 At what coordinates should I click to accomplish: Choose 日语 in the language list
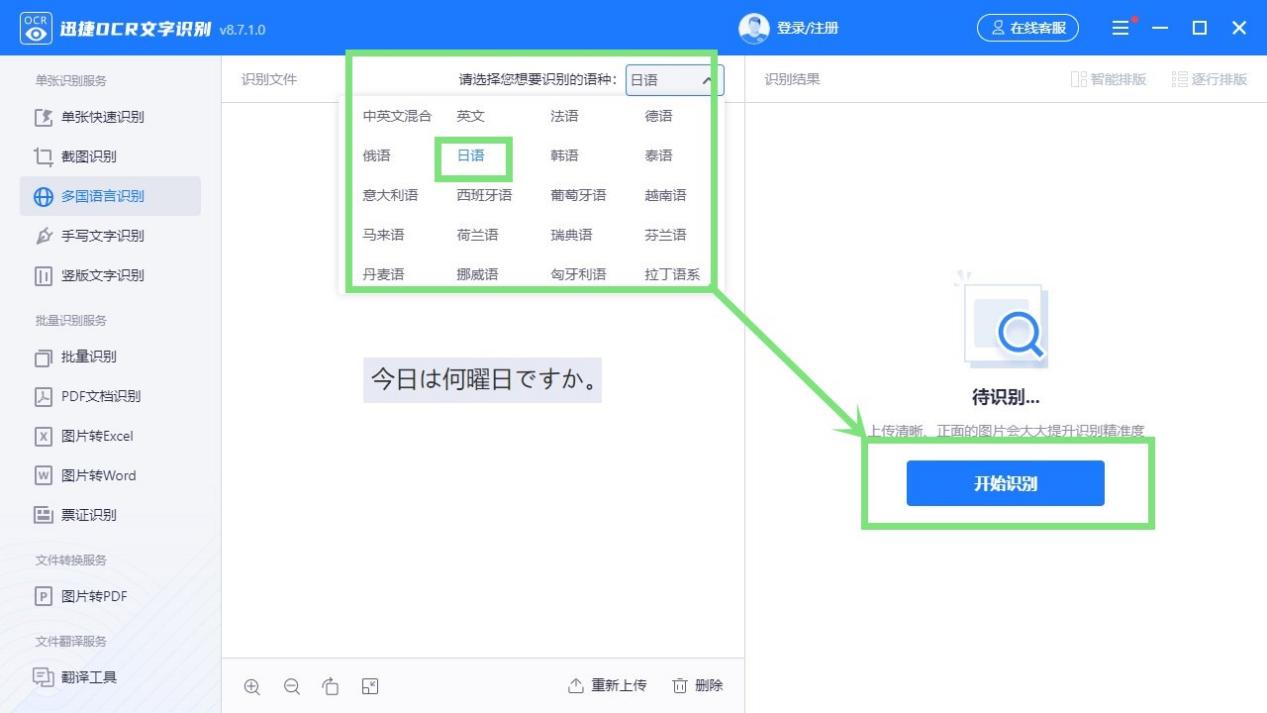tap(471, 156)
